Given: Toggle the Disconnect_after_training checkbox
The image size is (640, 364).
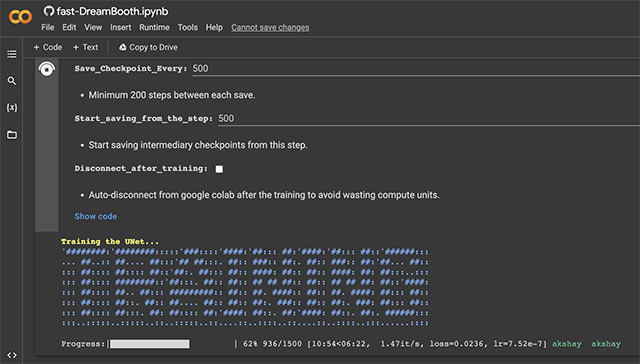Looking at the screenshot, I should click(219, 169).
